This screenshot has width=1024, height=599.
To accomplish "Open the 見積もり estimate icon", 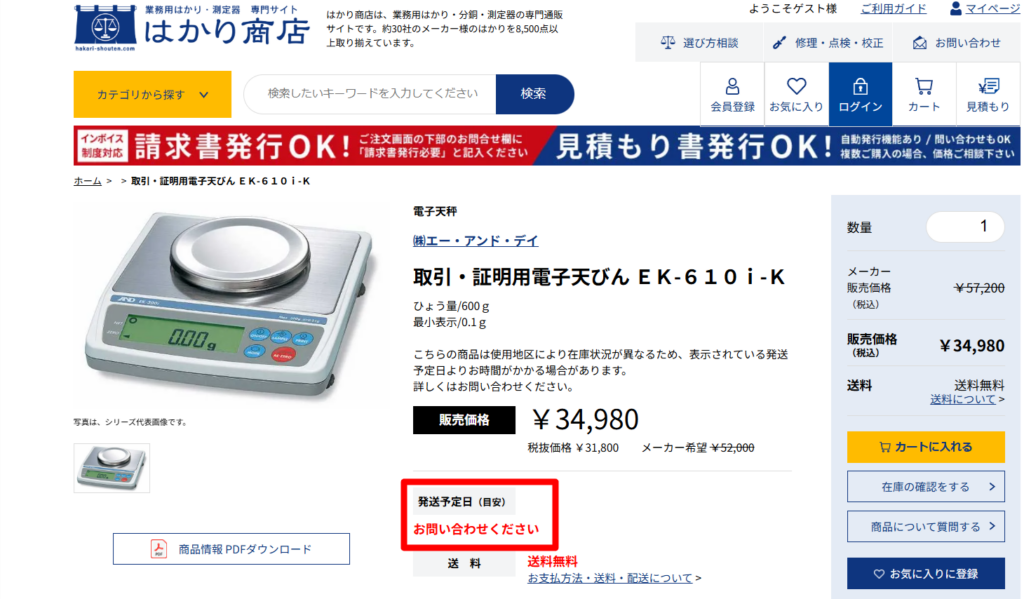I will click(987, 94).
